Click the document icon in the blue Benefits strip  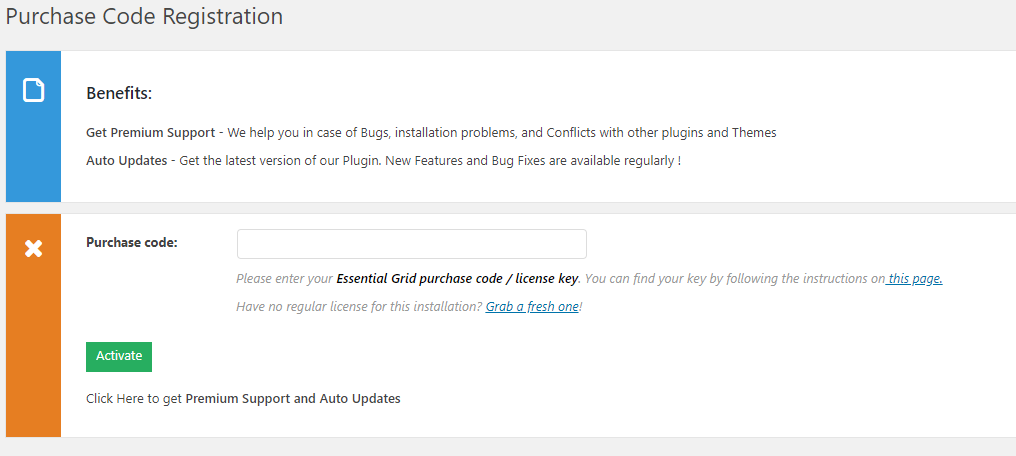pyautogui.click(x=34, y=90)
